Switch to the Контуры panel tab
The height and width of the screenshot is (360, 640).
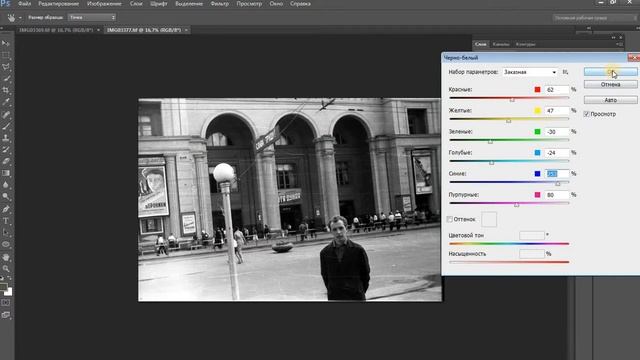[x=525, y=44]
